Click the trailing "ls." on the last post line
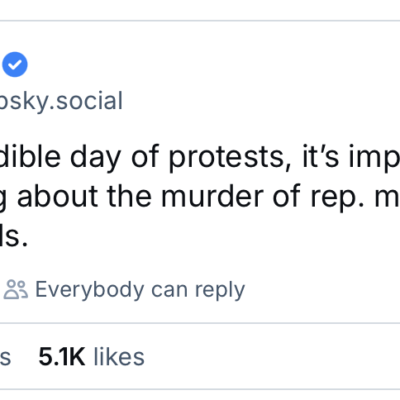This screenshot has height=400, width=400. coord(13,236)
